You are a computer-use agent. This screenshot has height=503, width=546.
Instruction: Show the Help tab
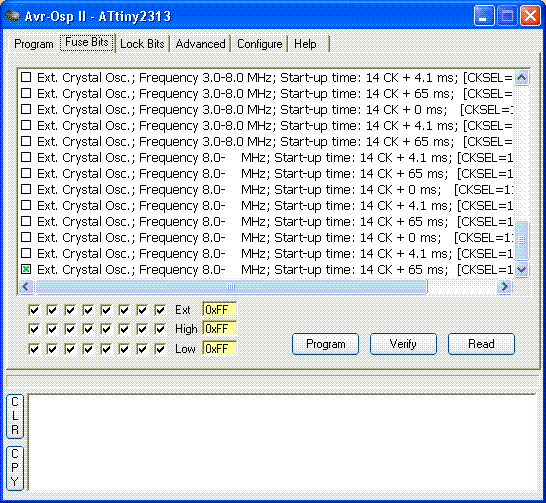coord(305,44)
